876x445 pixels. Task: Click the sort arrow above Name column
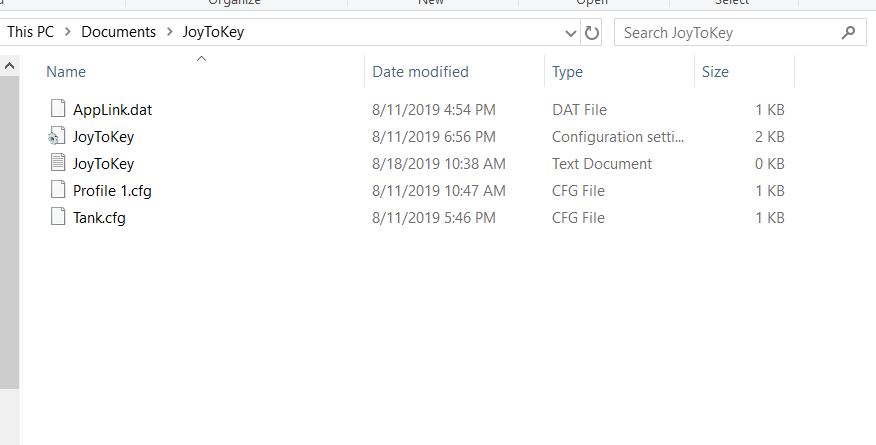click(x=202, y=58)
